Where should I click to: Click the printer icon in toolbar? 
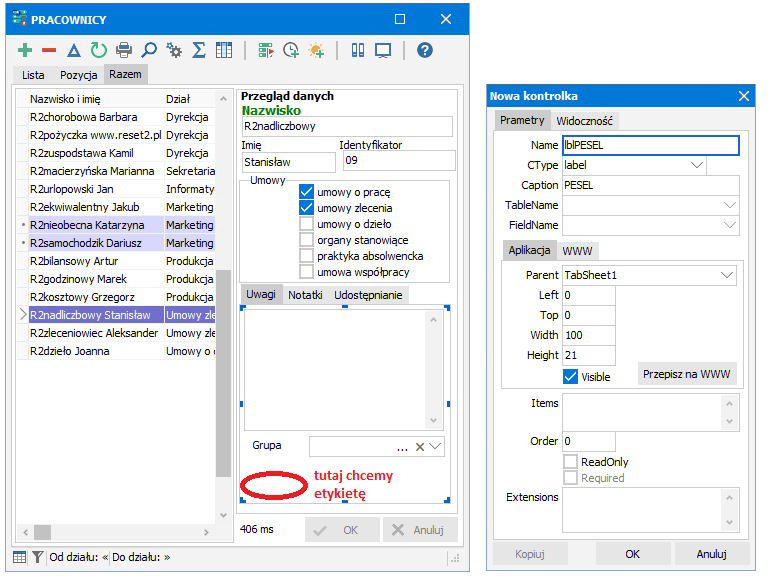(124, 50)
